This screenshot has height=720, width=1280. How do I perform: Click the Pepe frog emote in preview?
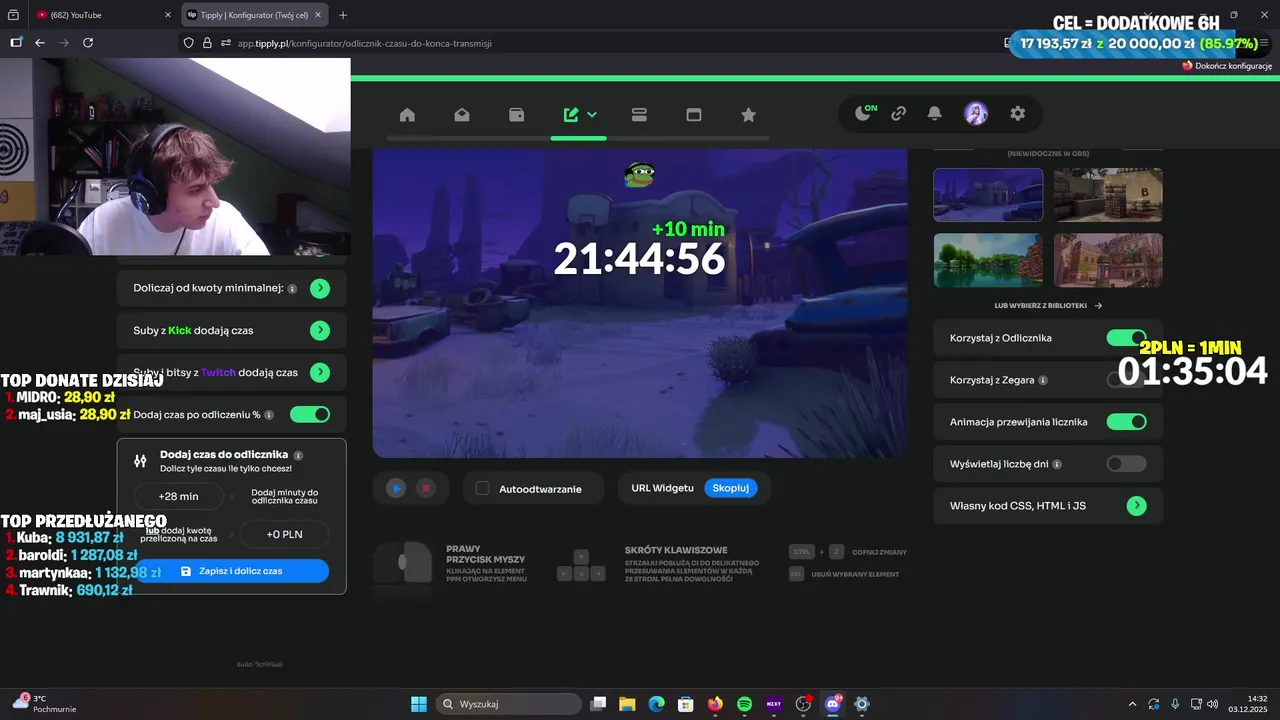click(x=639, y=175)
